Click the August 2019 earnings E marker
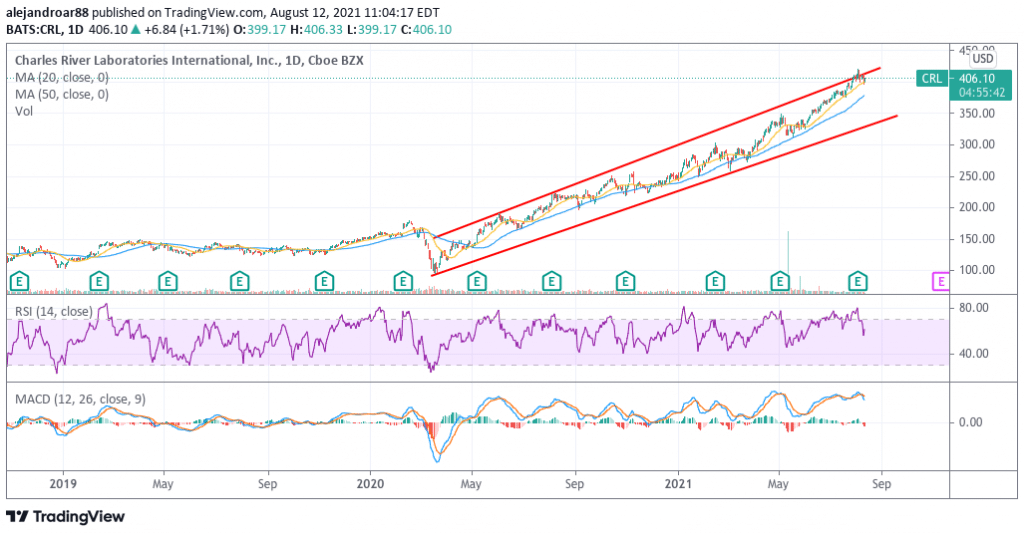The image size is (1024, 535). tap(240, 282)
